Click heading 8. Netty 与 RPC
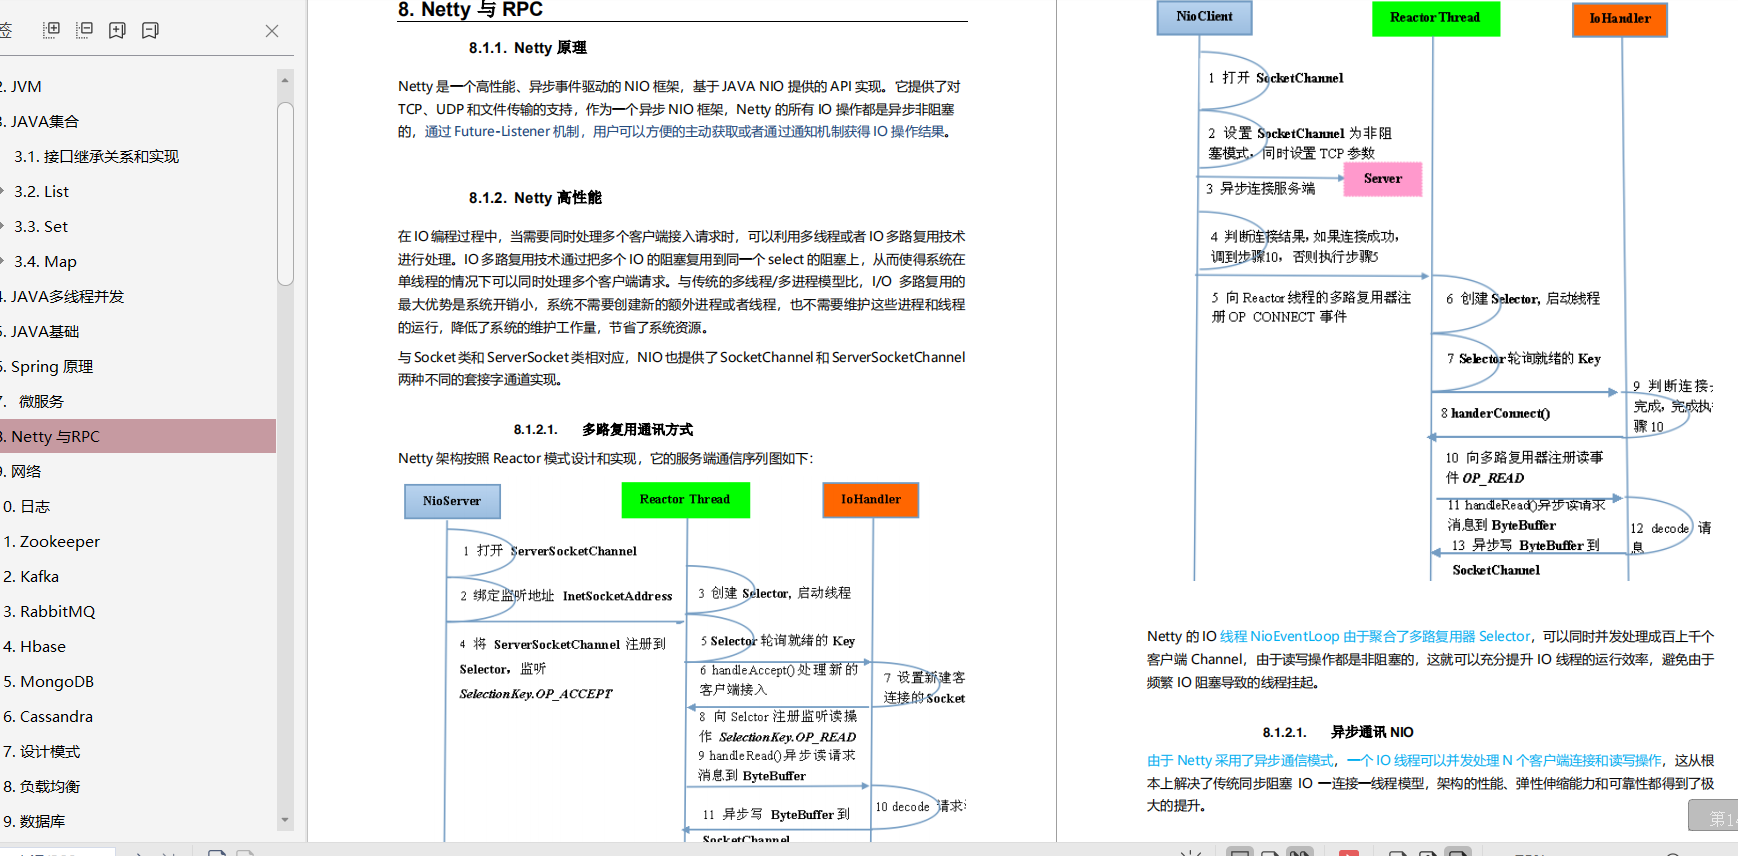Image resolution: width=1738 pixels, height=856 pixels. pyautogui.click(x=470, y=10)
